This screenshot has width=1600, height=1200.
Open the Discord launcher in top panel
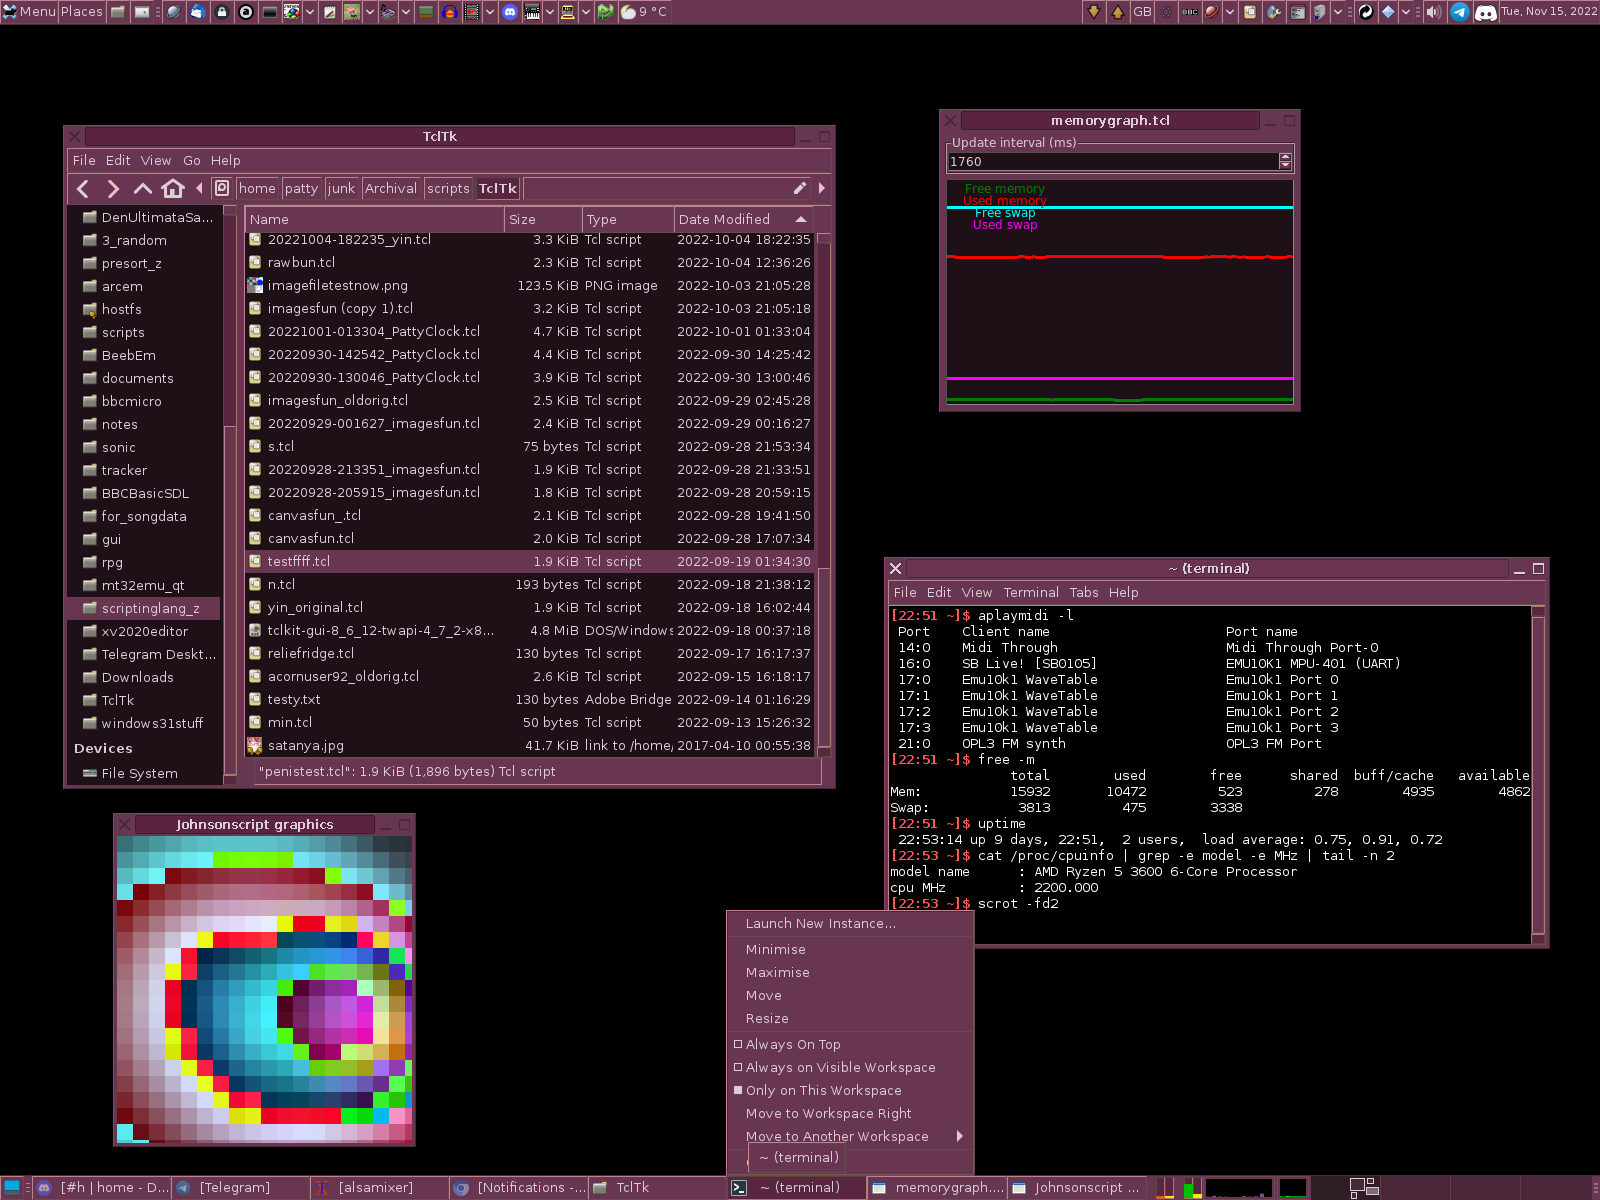click(x=510, y=12)
